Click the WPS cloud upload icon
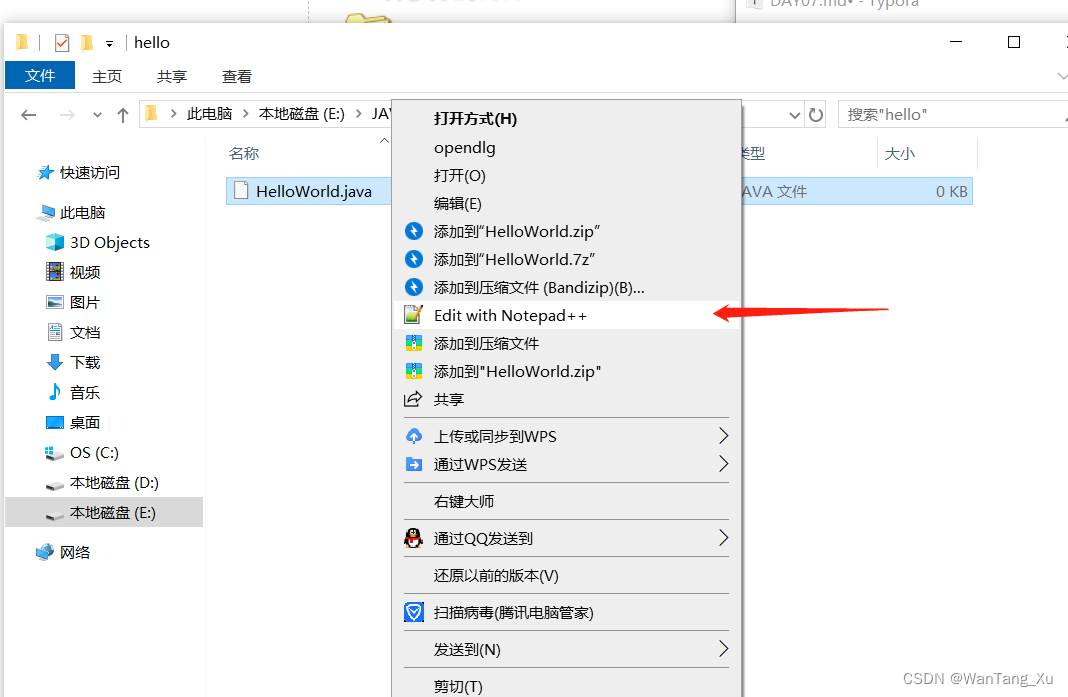Image resolution: width=1068 pixels, height=697 pixels. point(413,436)
